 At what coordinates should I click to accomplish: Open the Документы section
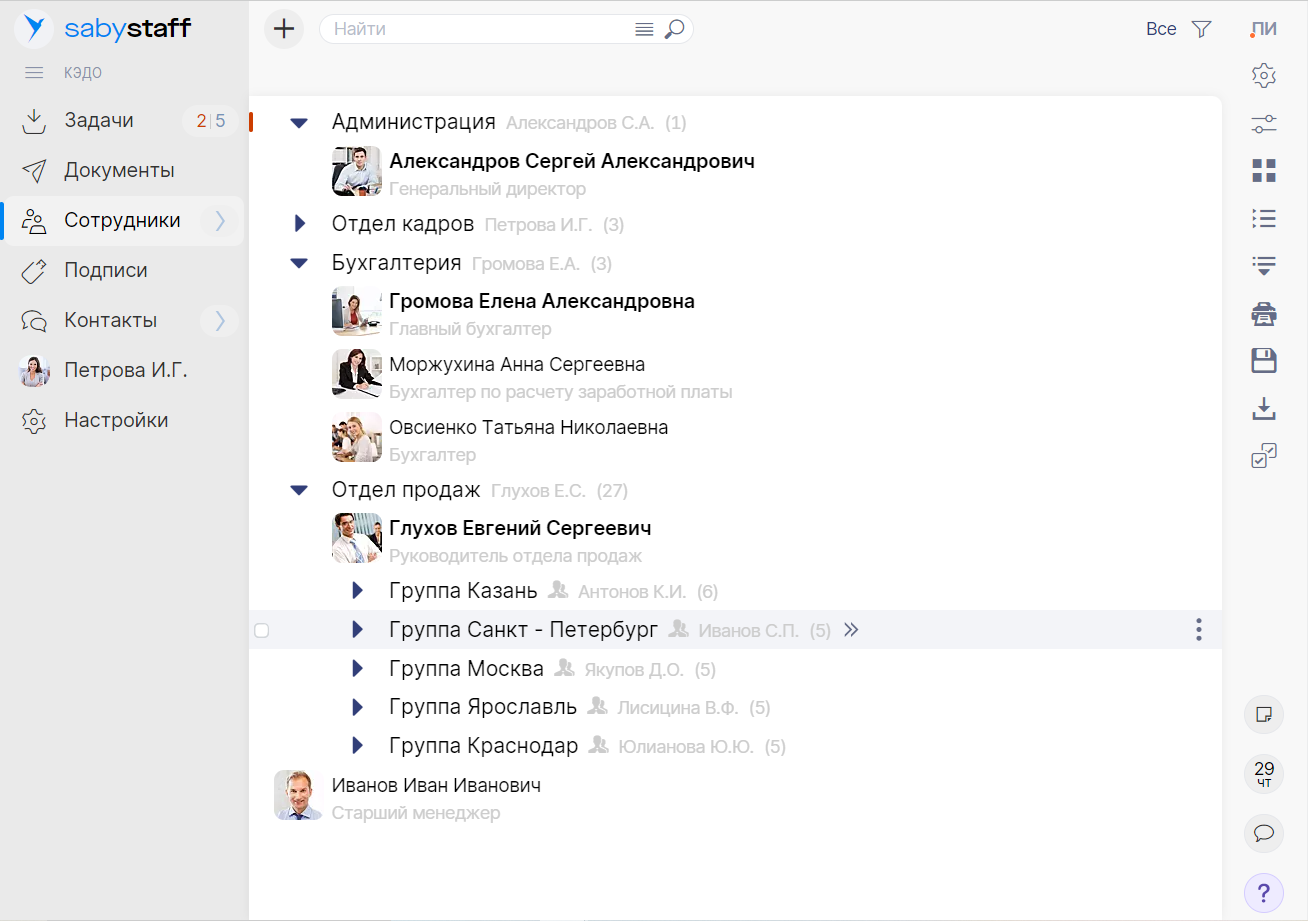point(118,170)
